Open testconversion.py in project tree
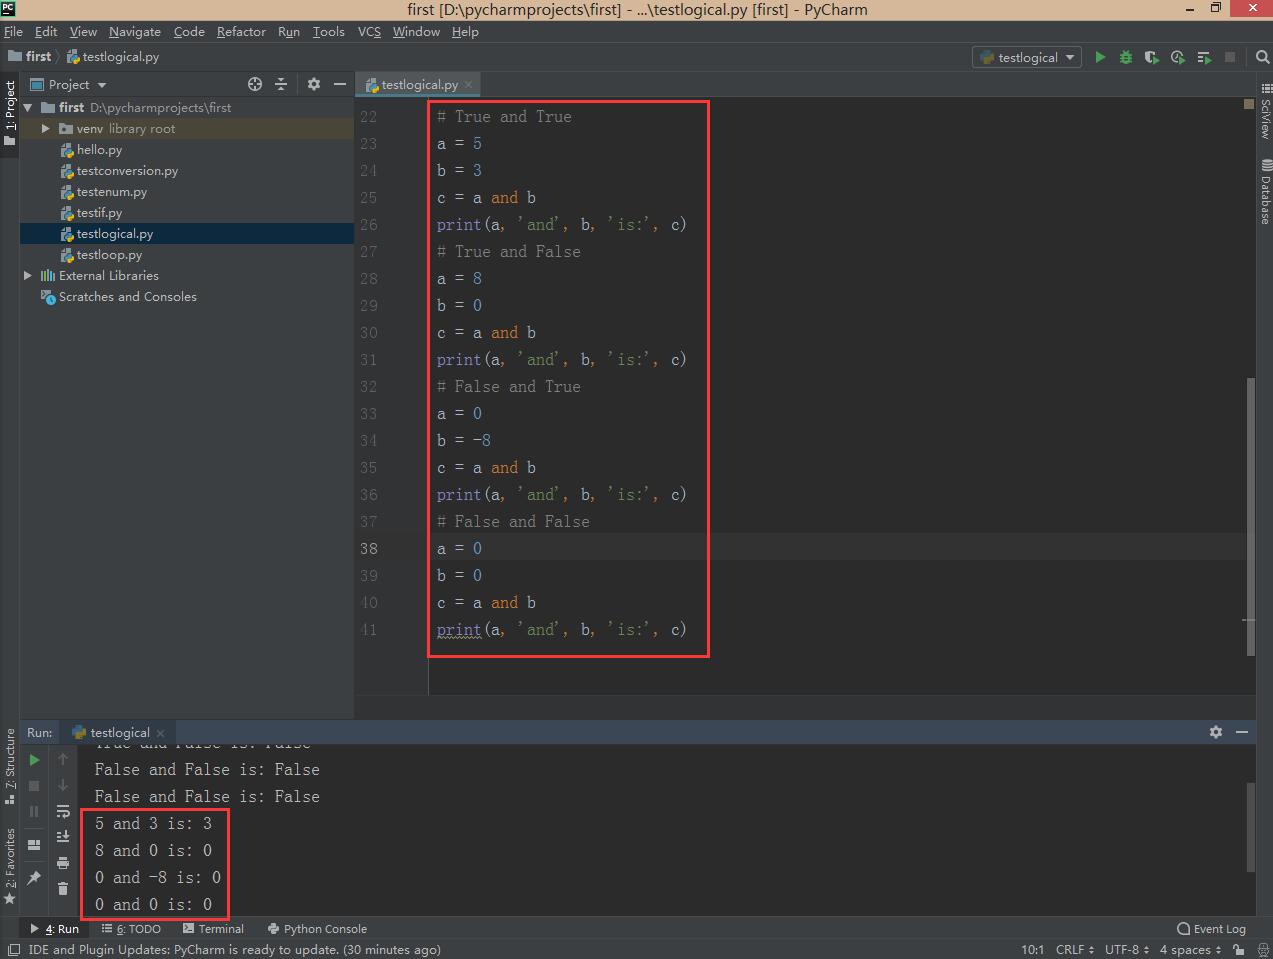The image size is (1273, 959). click(127, 170)
